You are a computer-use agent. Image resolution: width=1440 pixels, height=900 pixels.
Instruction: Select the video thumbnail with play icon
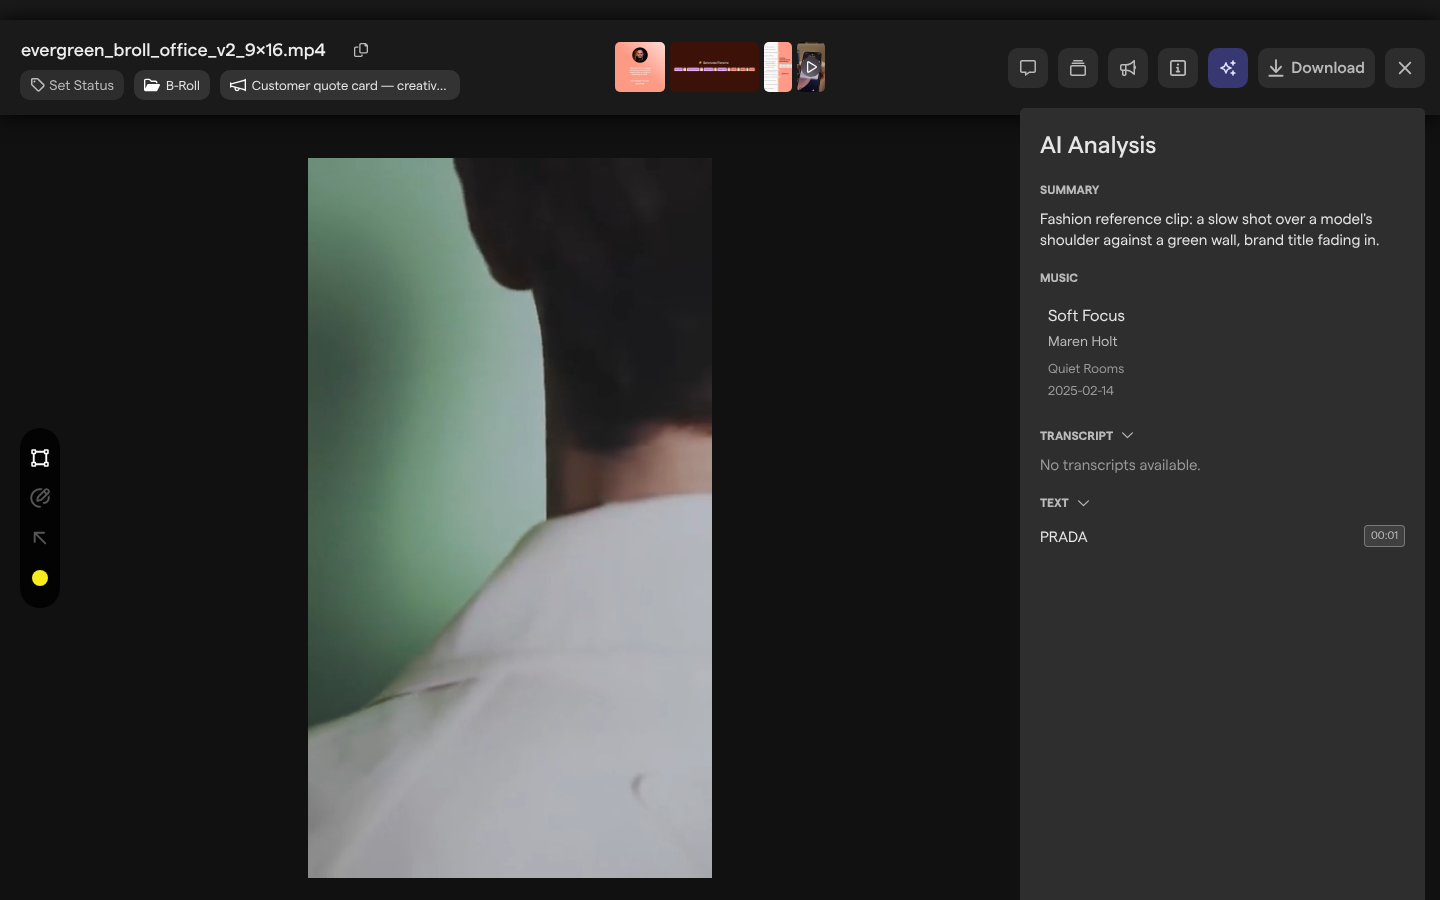(x=811, y=67)
